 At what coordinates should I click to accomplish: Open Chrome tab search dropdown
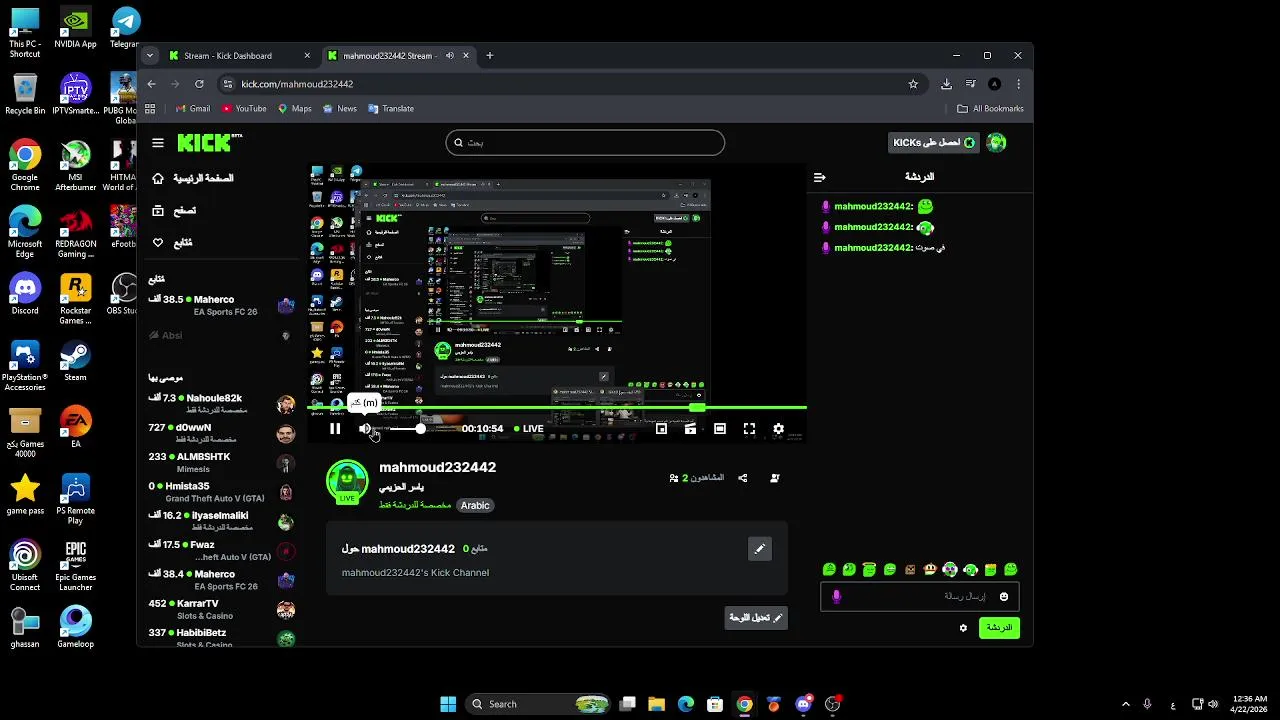[x=150, y=56]
